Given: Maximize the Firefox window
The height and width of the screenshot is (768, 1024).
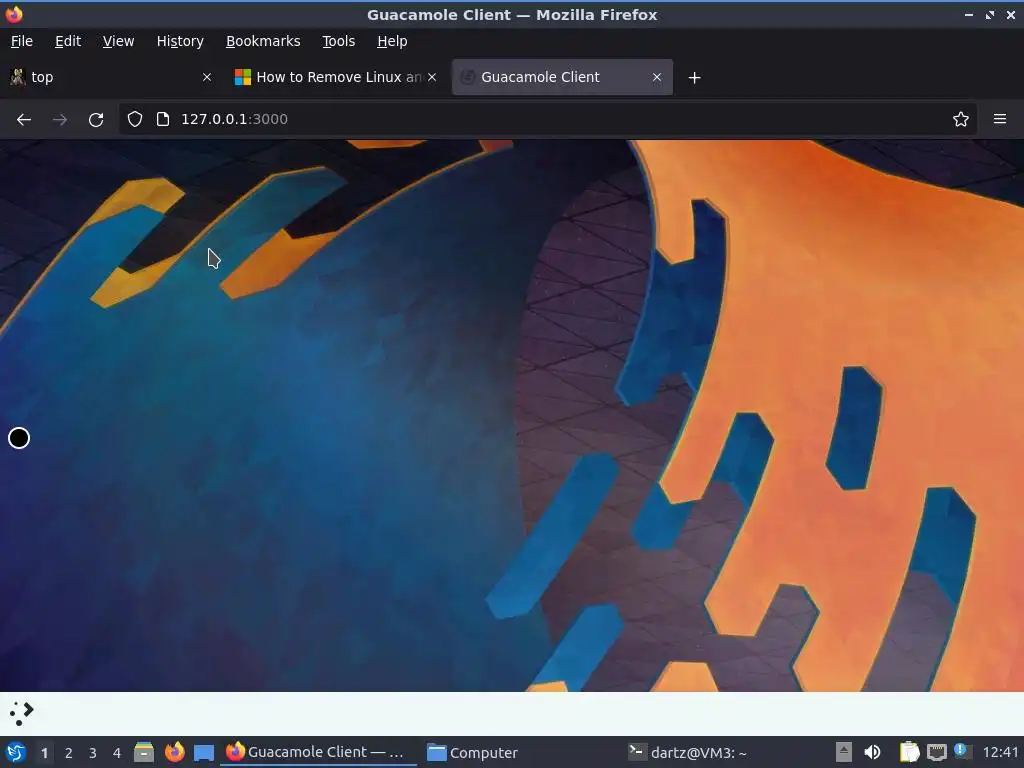Looking at the screenshot, I should pyautogui.click(x=990, y=14).
